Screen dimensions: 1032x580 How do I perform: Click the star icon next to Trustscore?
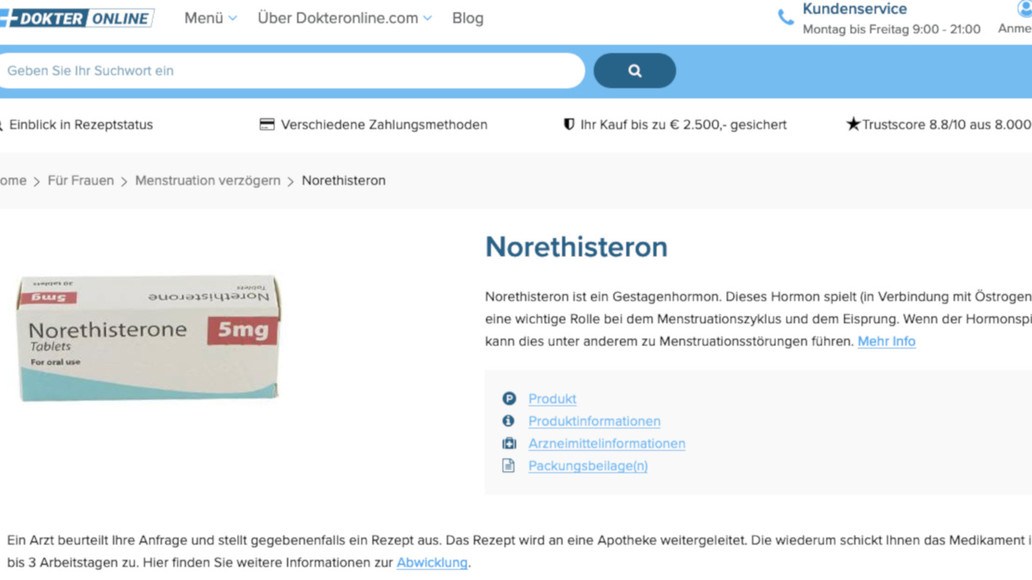[x=852, y=125]
